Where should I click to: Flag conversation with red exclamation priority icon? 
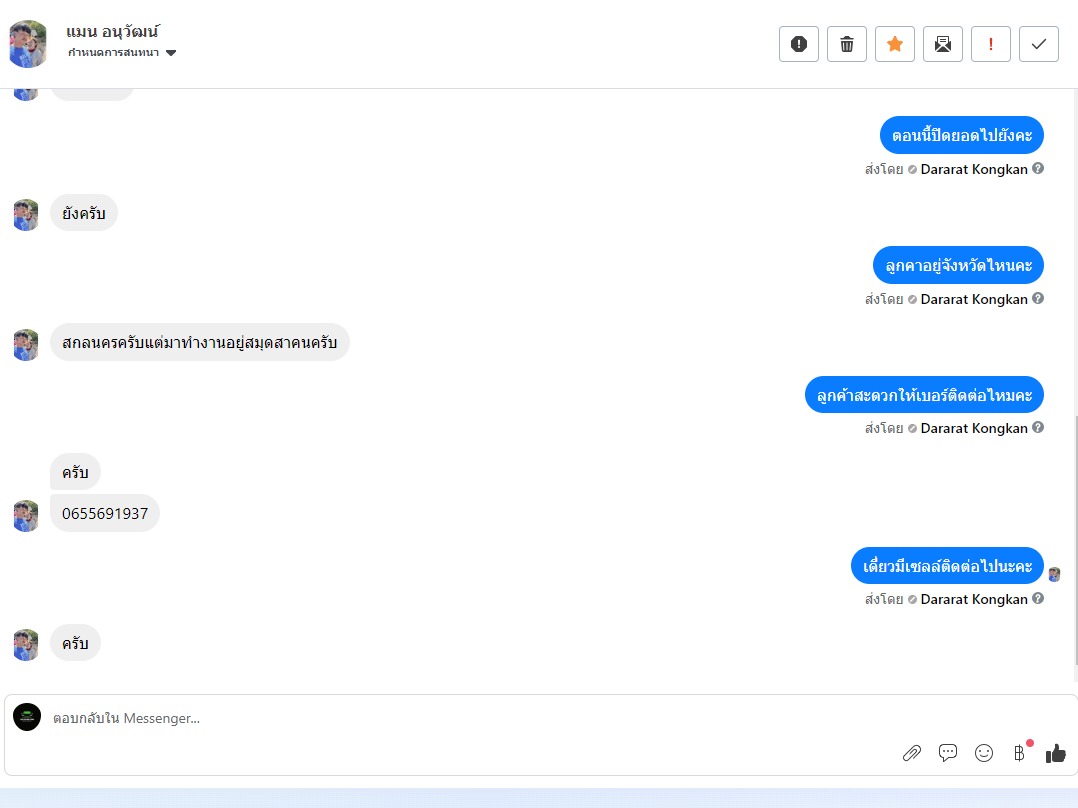[991, 44]
